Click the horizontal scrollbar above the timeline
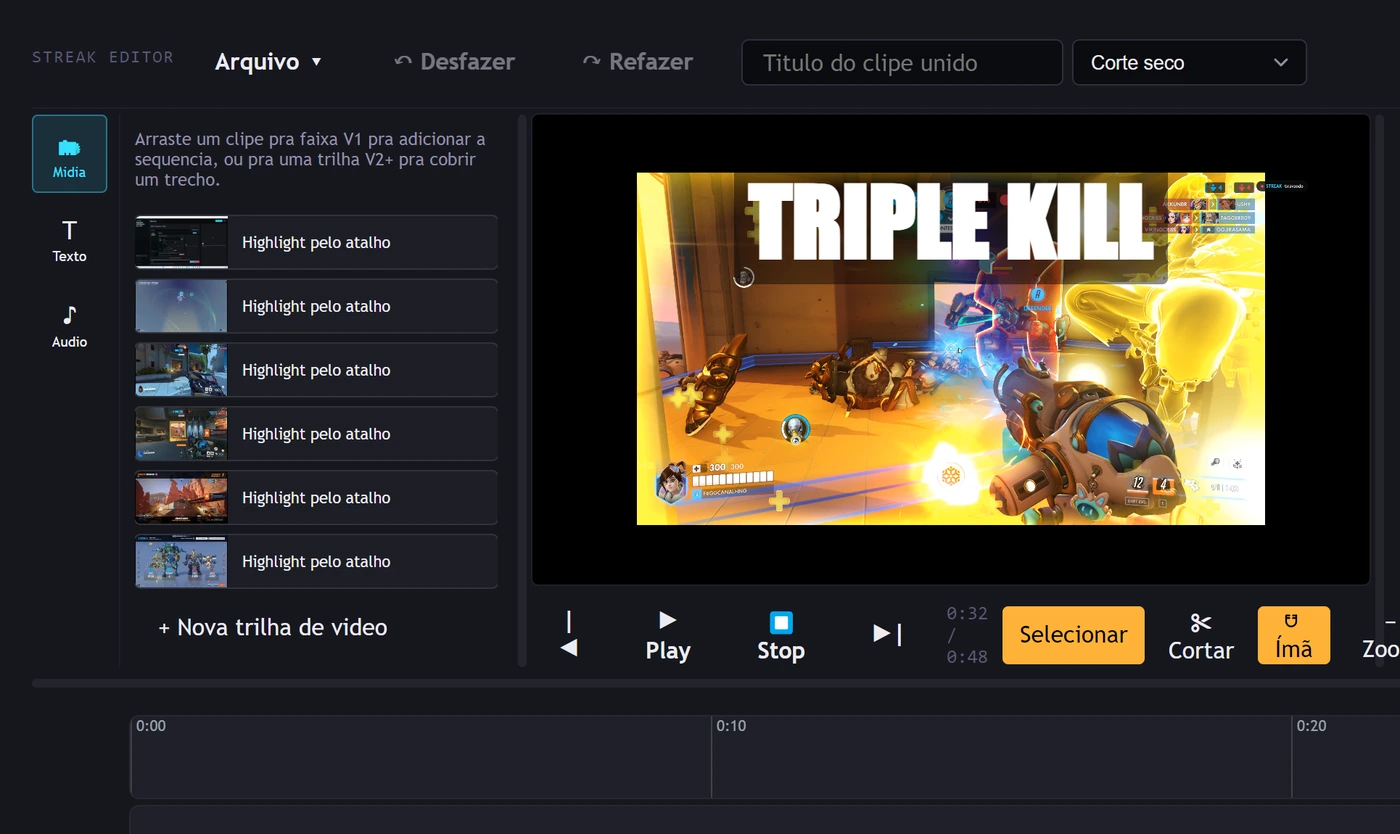 (716, 683)
